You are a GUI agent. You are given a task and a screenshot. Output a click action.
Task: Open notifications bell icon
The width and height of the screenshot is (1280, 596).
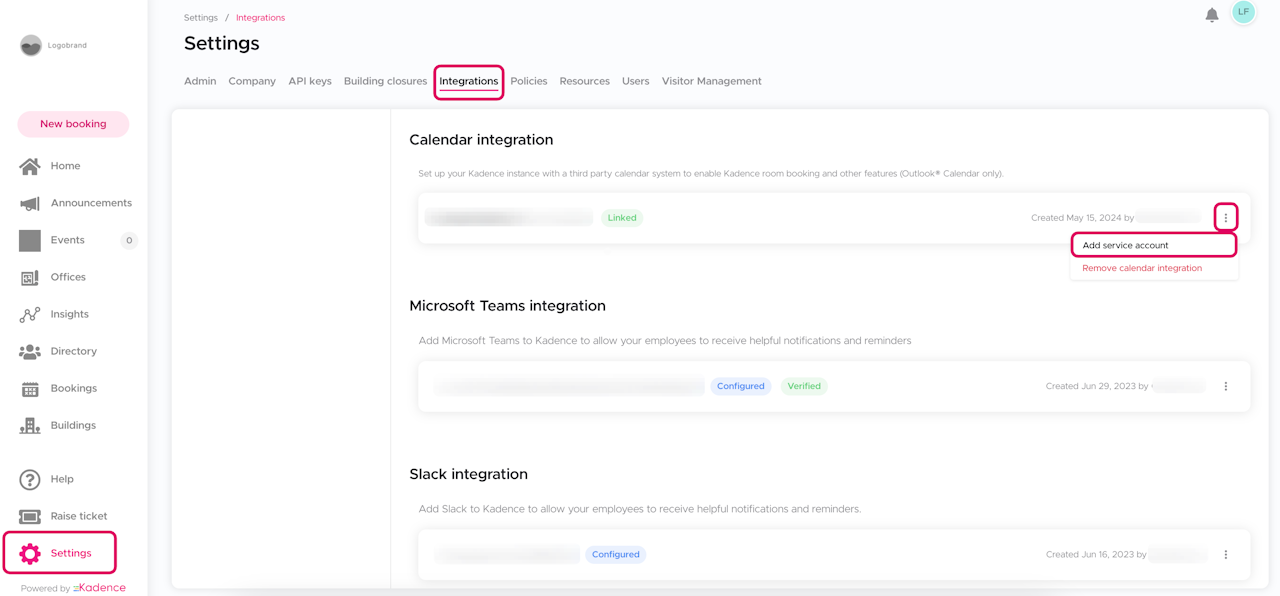click(x=1212, y=14)
